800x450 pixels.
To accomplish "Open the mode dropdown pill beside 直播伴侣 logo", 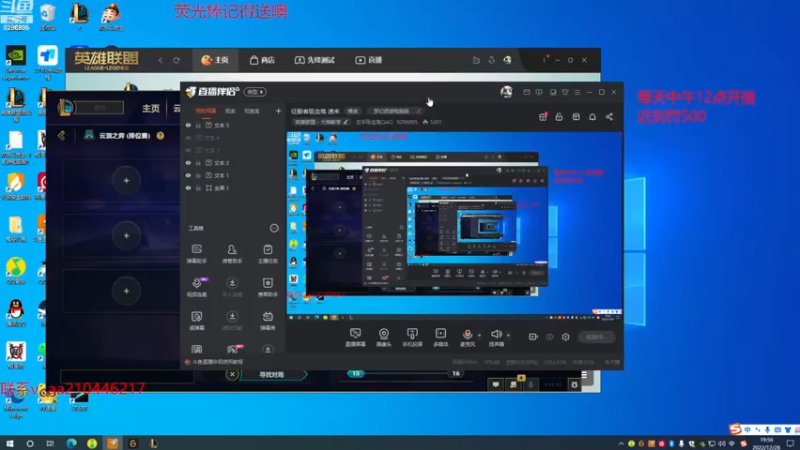I will click(255, 92).
